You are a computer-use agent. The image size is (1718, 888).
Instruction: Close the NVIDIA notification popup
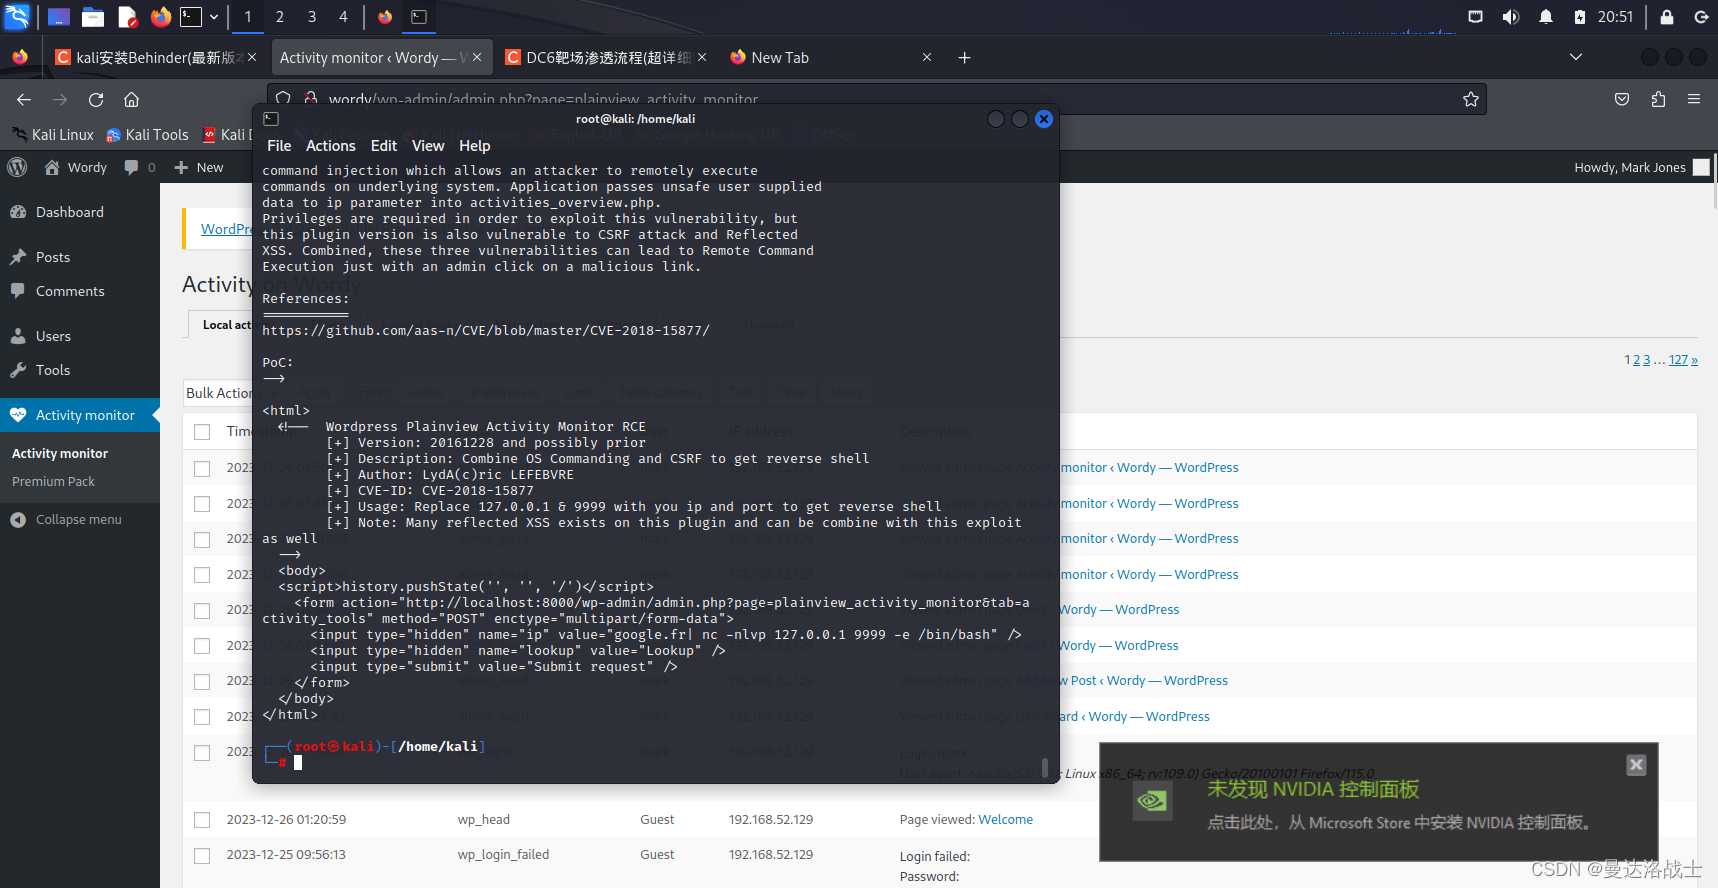(1636, 765)
